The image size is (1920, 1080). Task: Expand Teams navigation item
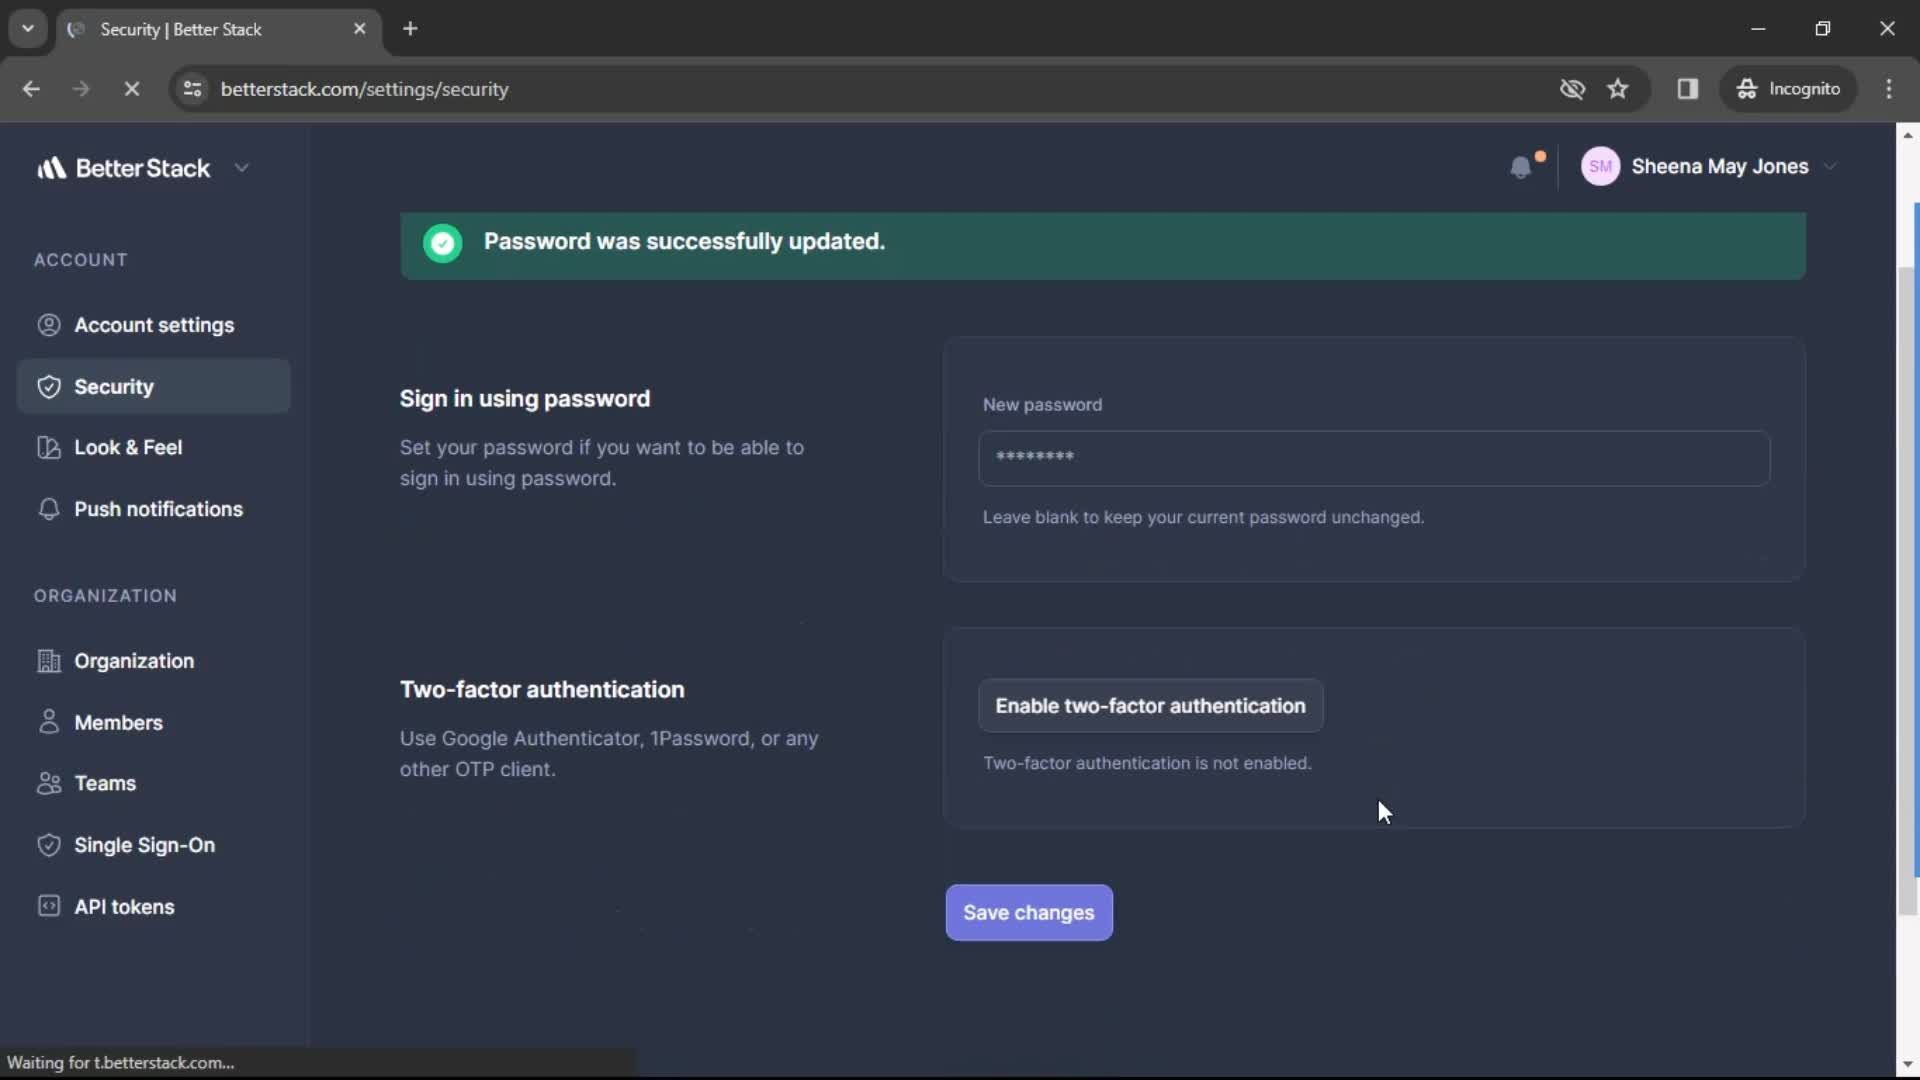(x=104, y=783)
